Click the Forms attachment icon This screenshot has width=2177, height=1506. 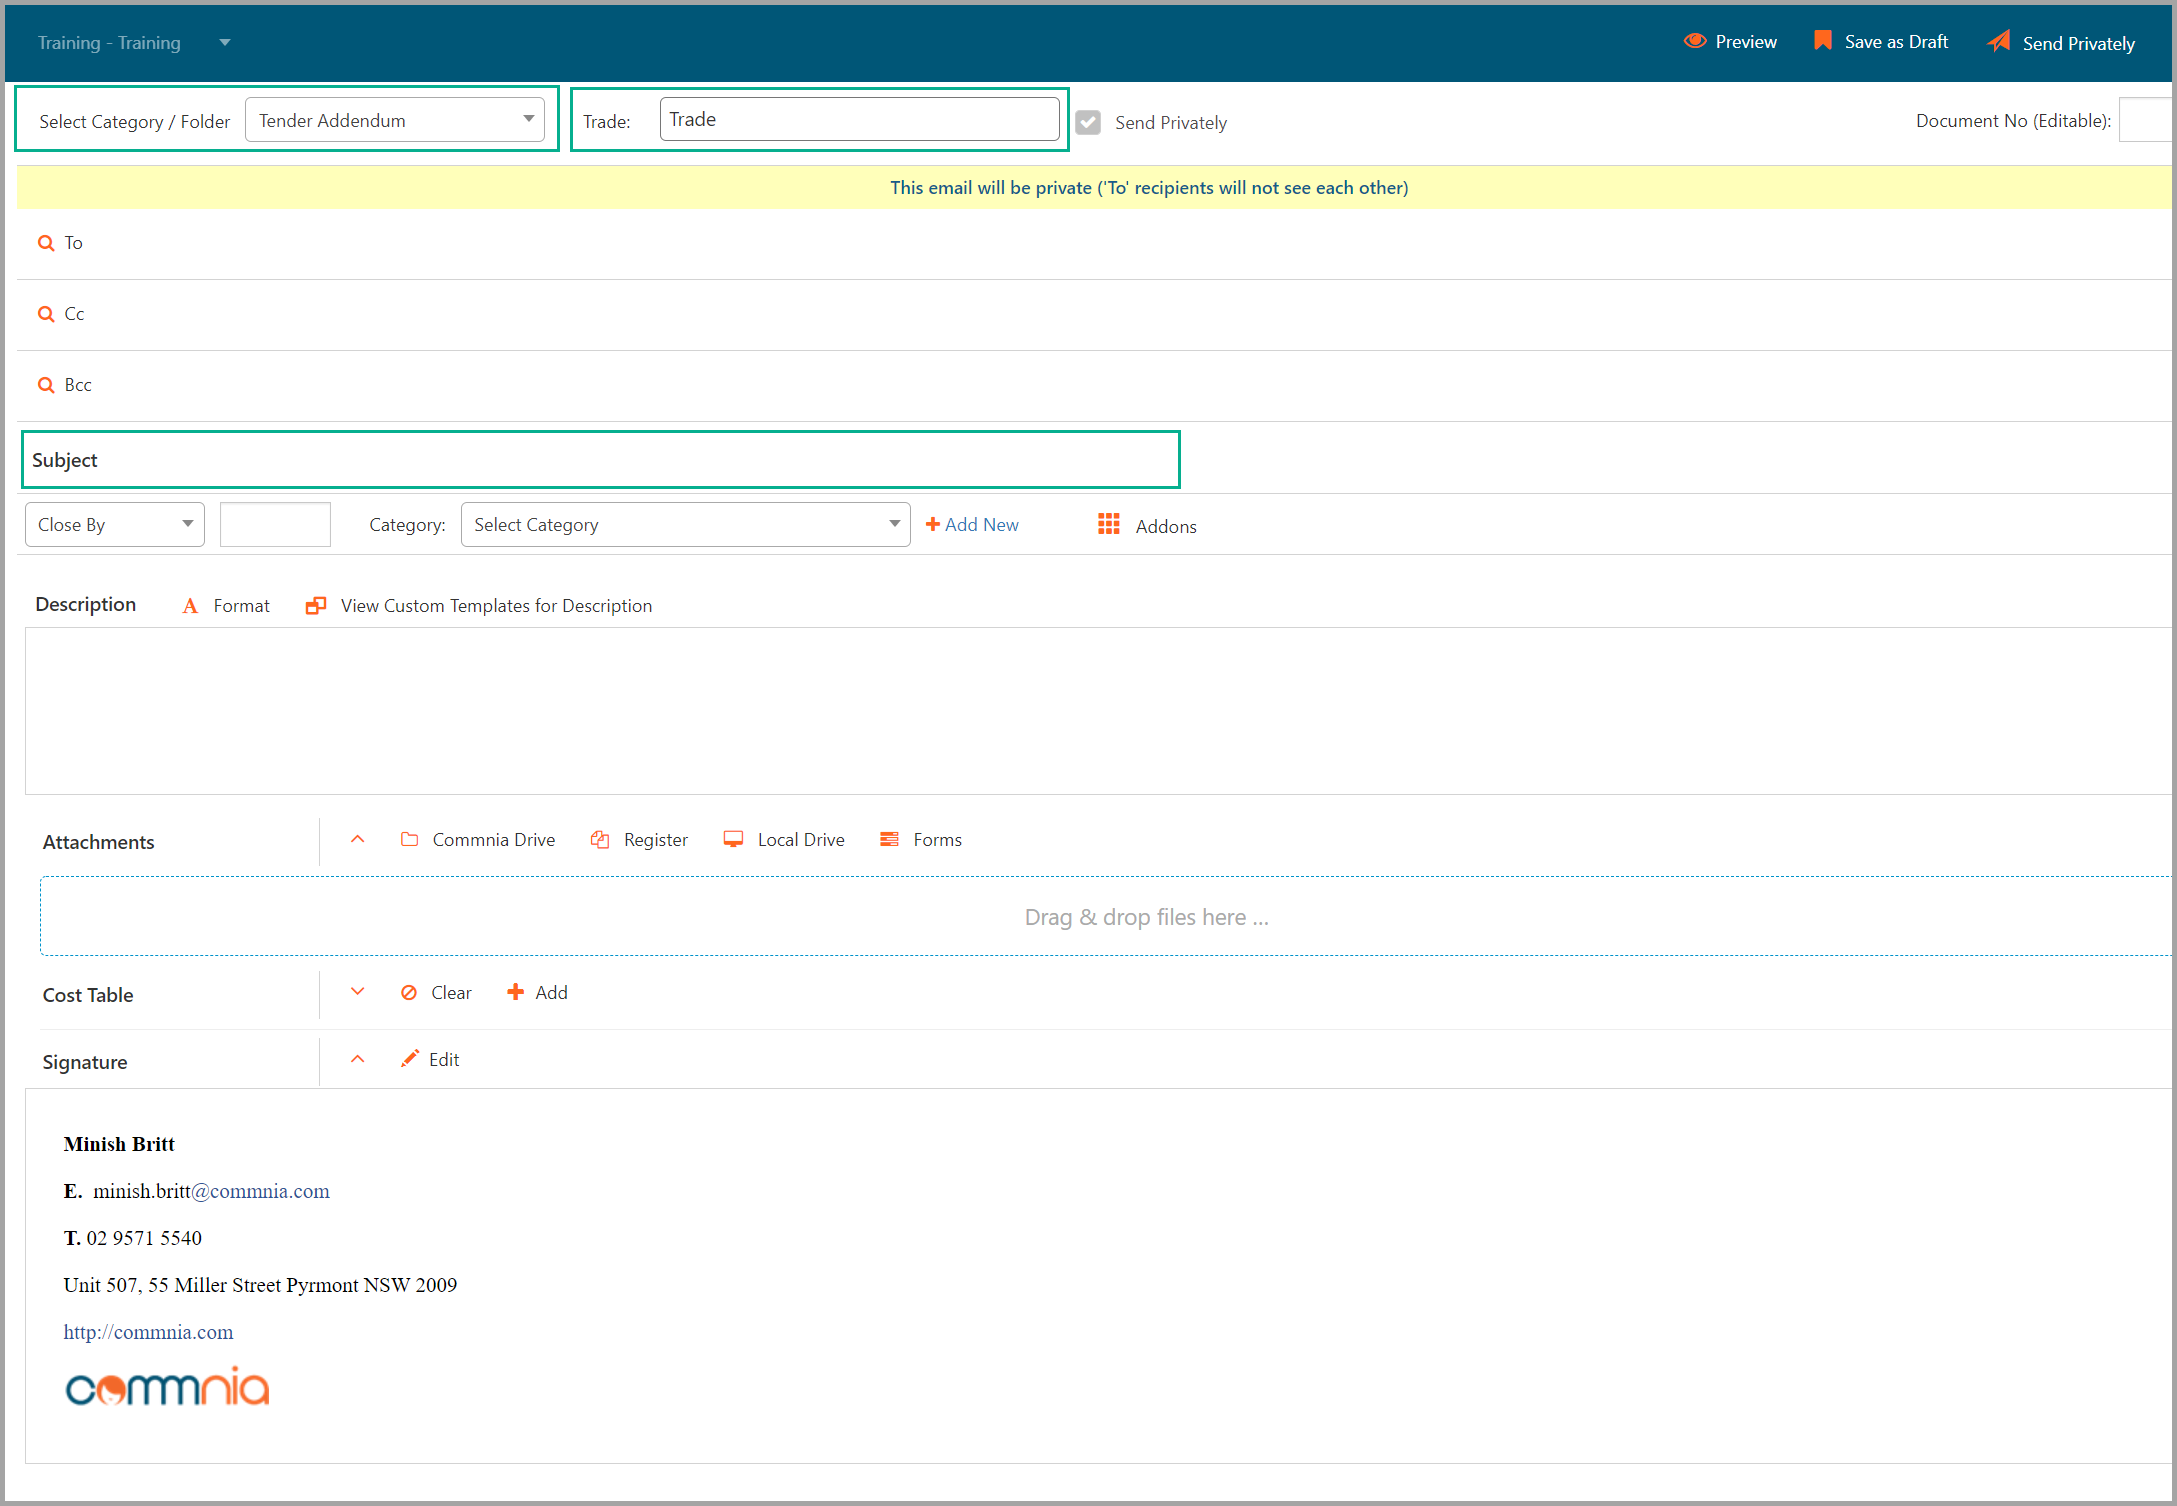click(889, 839)
